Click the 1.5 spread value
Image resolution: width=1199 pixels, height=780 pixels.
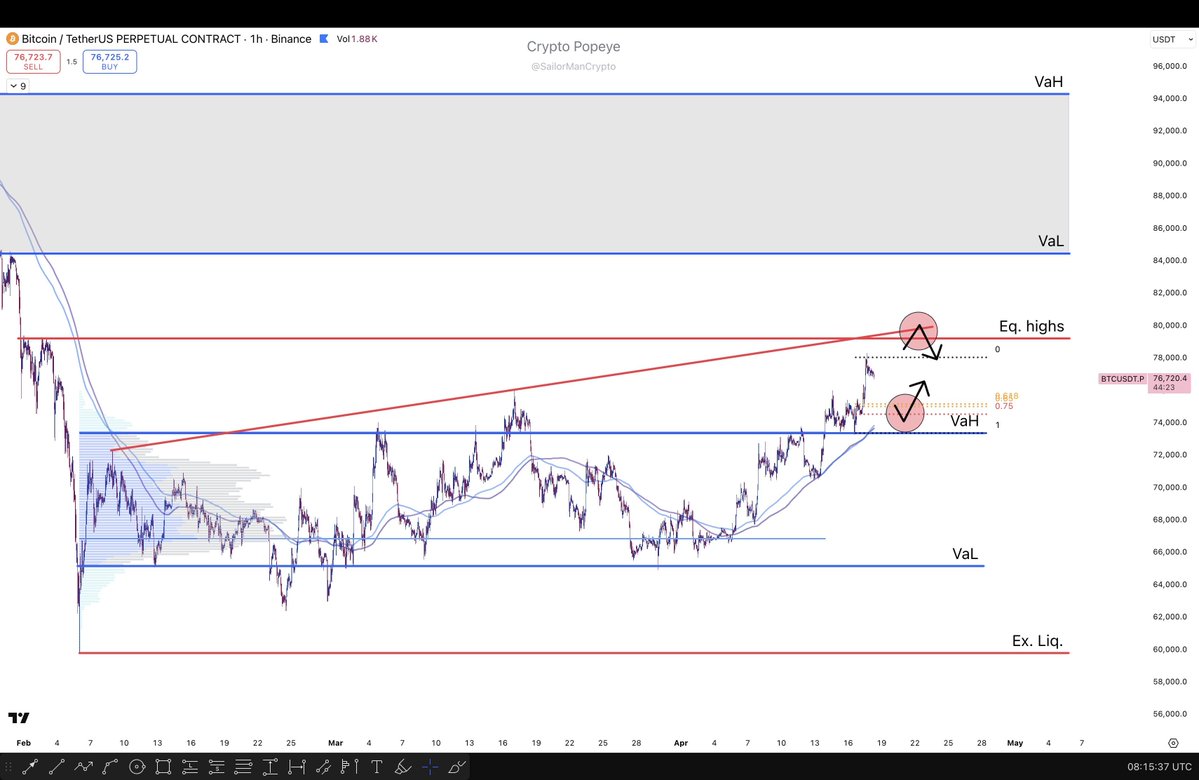[x=72, y=62]
